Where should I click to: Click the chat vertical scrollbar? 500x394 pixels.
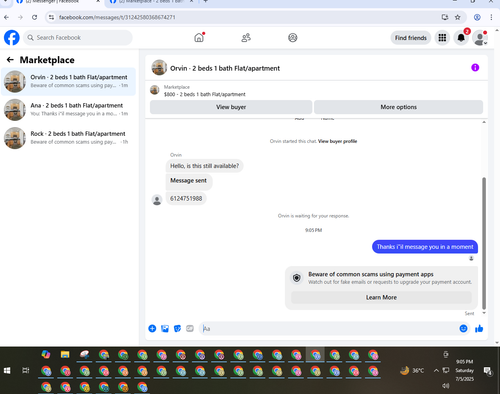tap(484, 243)
